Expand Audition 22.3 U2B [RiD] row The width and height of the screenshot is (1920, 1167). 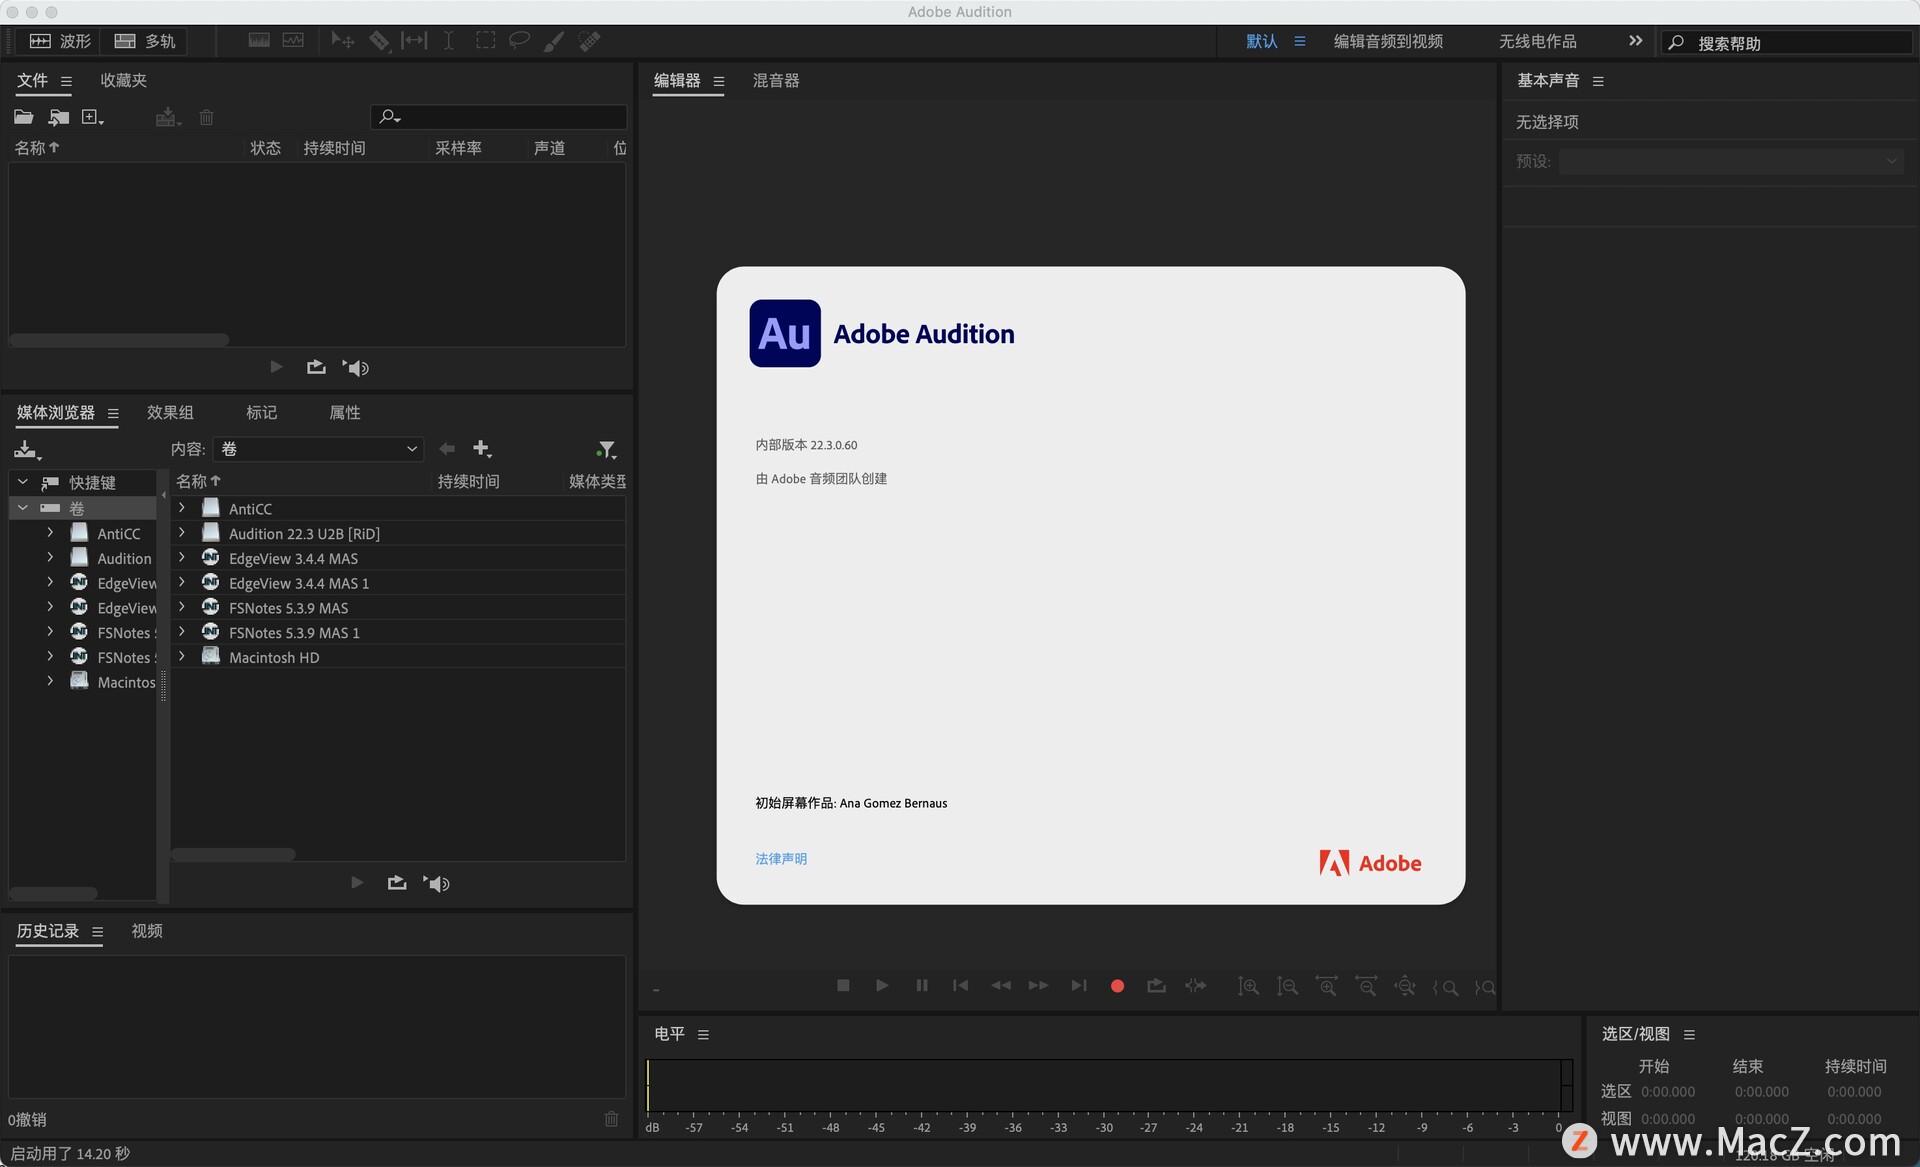pyautogui.click(x=182, y=533)
